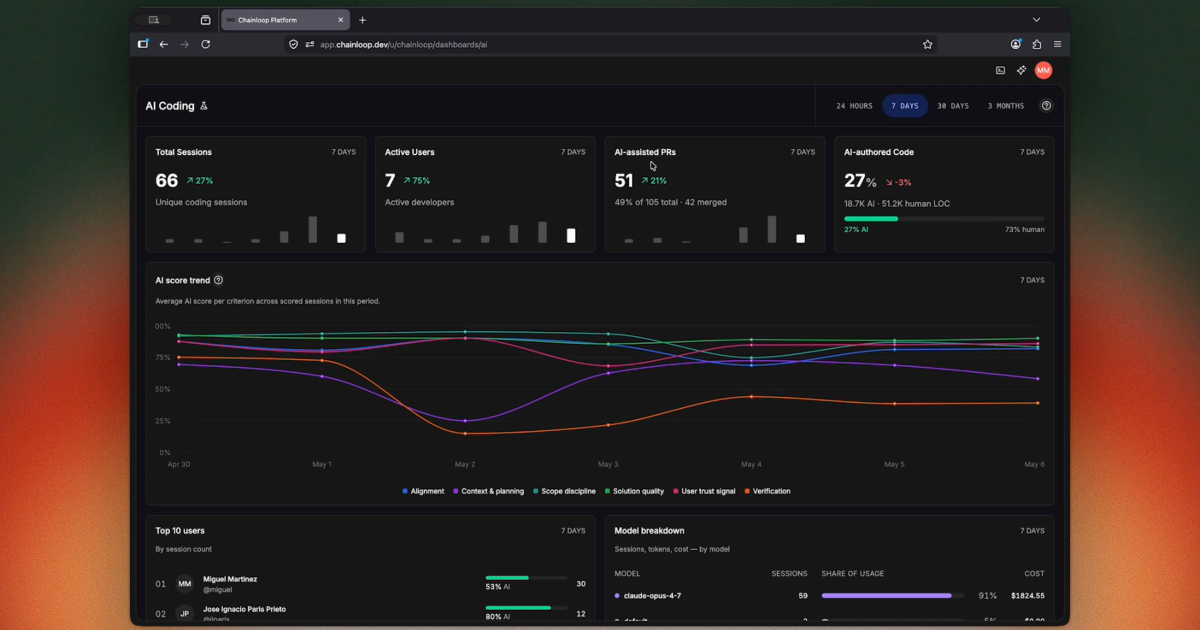The height and width of the screenshot is (630, 1200).
Task: Click the info icon next to AI score trend
Action: (x=219, y=280)
